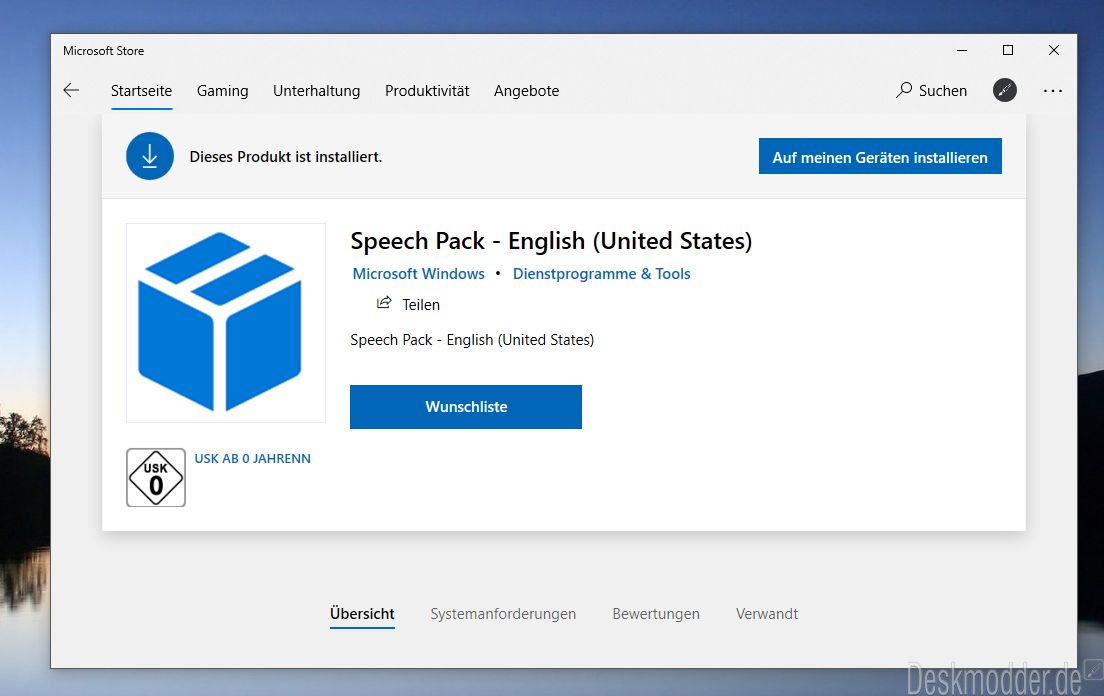Go to the Systemanforderungen section tab
This screenshot has height=696, width=1104.
coord(503,614)
